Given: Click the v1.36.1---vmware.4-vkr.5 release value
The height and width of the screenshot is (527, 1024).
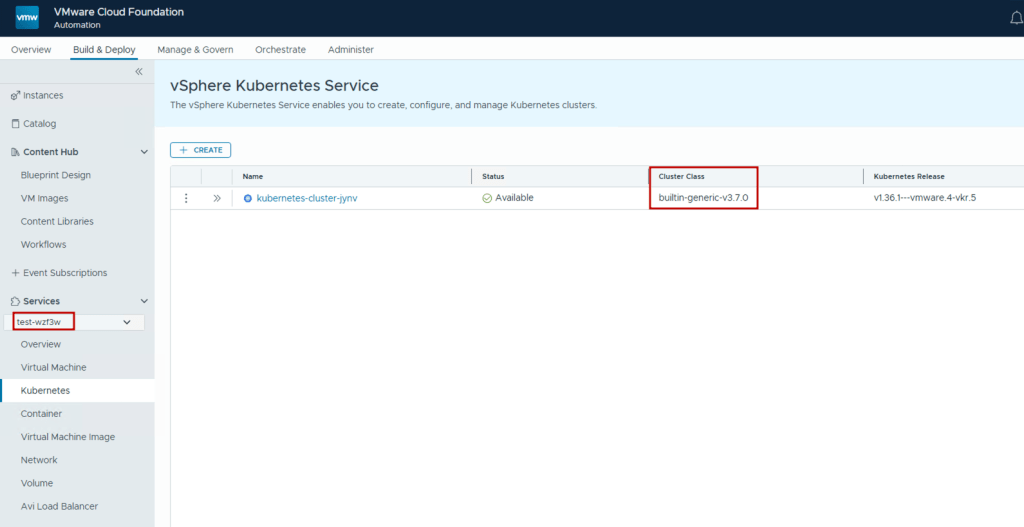Looking at the screenshot, I should click(925, 198).
